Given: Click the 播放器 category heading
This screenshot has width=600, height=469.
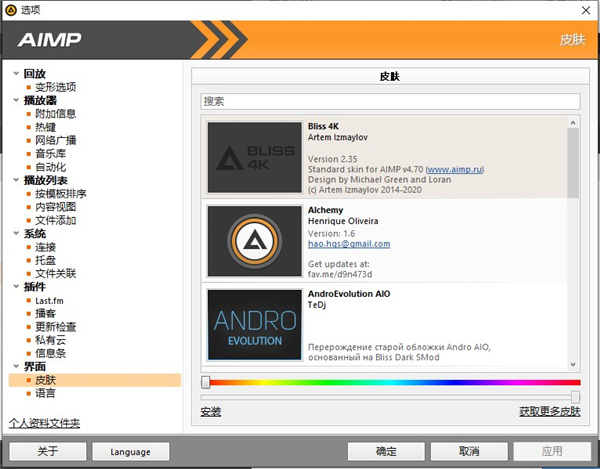Looking at the screenshot, I should [x=40, y=100].
